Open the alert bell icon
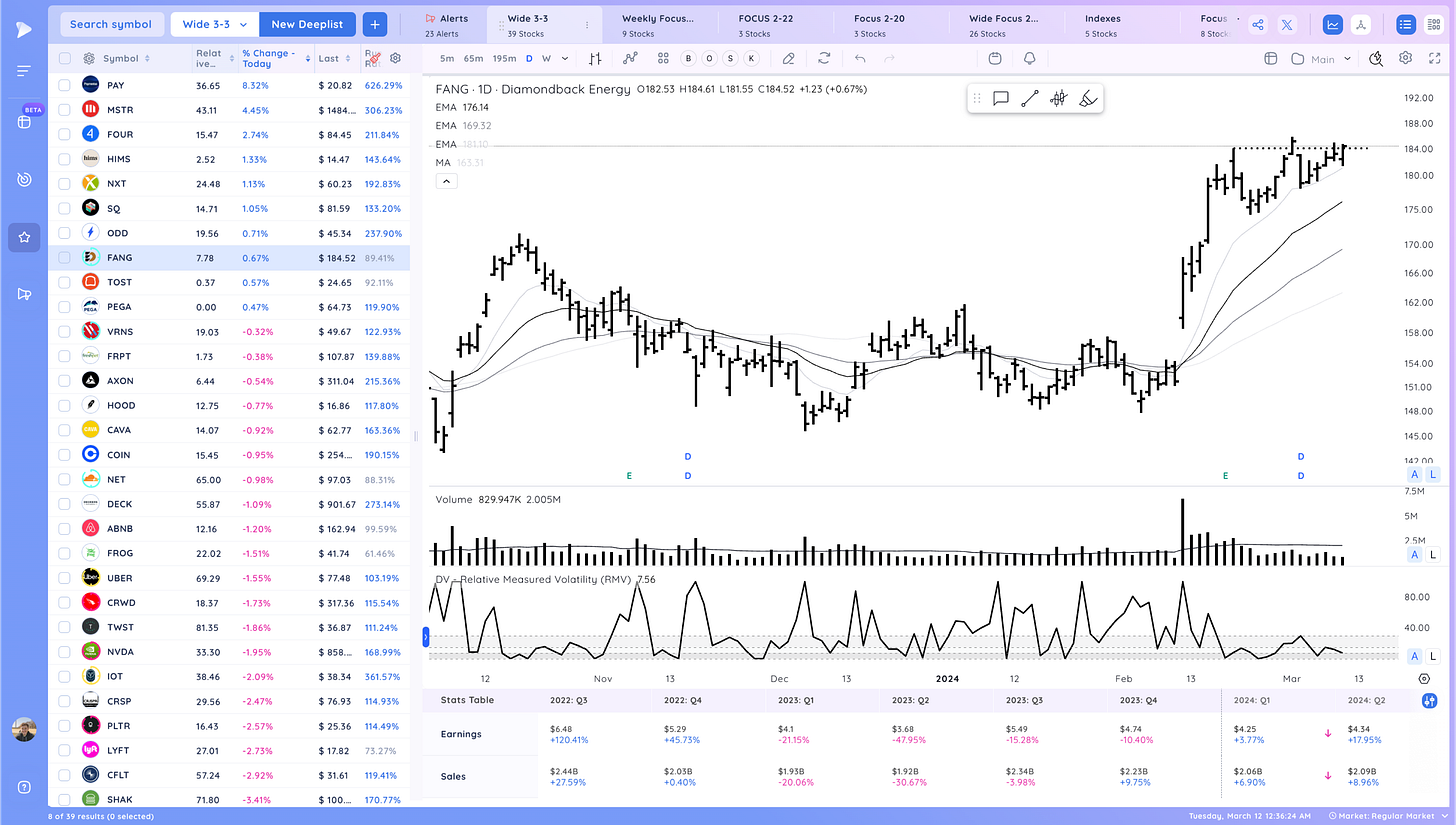The image size is (1456, 825). click(1029, 59)
